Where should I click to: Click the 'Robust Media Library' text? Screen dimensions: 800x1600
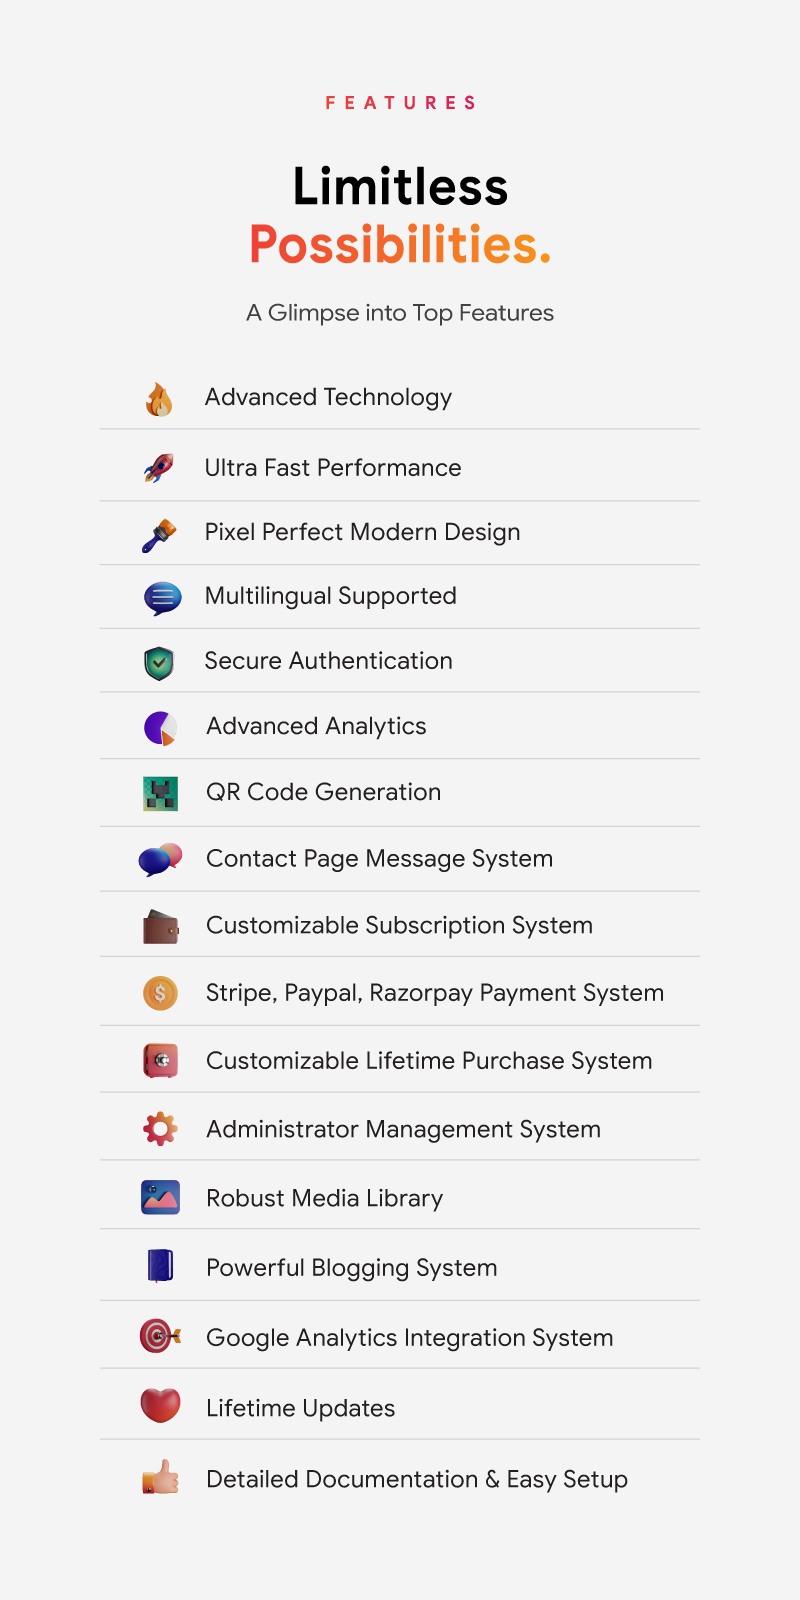[324, 1199]
